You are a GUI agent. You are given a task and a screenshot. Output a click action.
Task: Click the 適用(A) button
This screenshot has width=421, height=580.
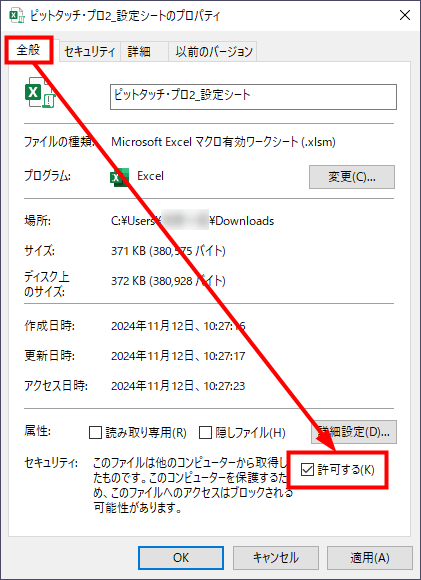pos(370,557)
